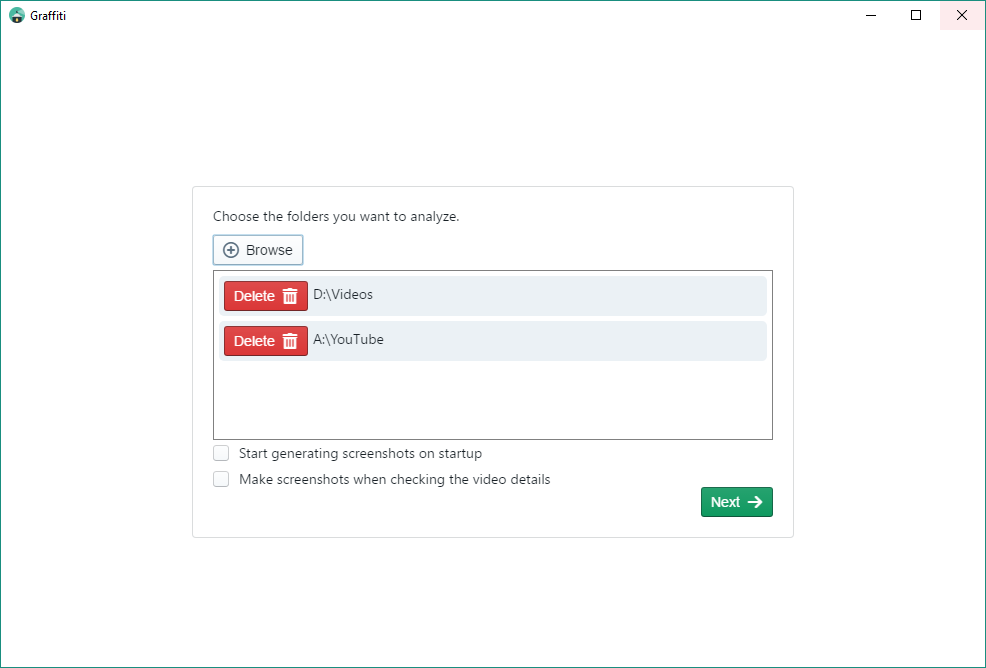
Task: Maximize the Graffiti window
Action: 915,15
